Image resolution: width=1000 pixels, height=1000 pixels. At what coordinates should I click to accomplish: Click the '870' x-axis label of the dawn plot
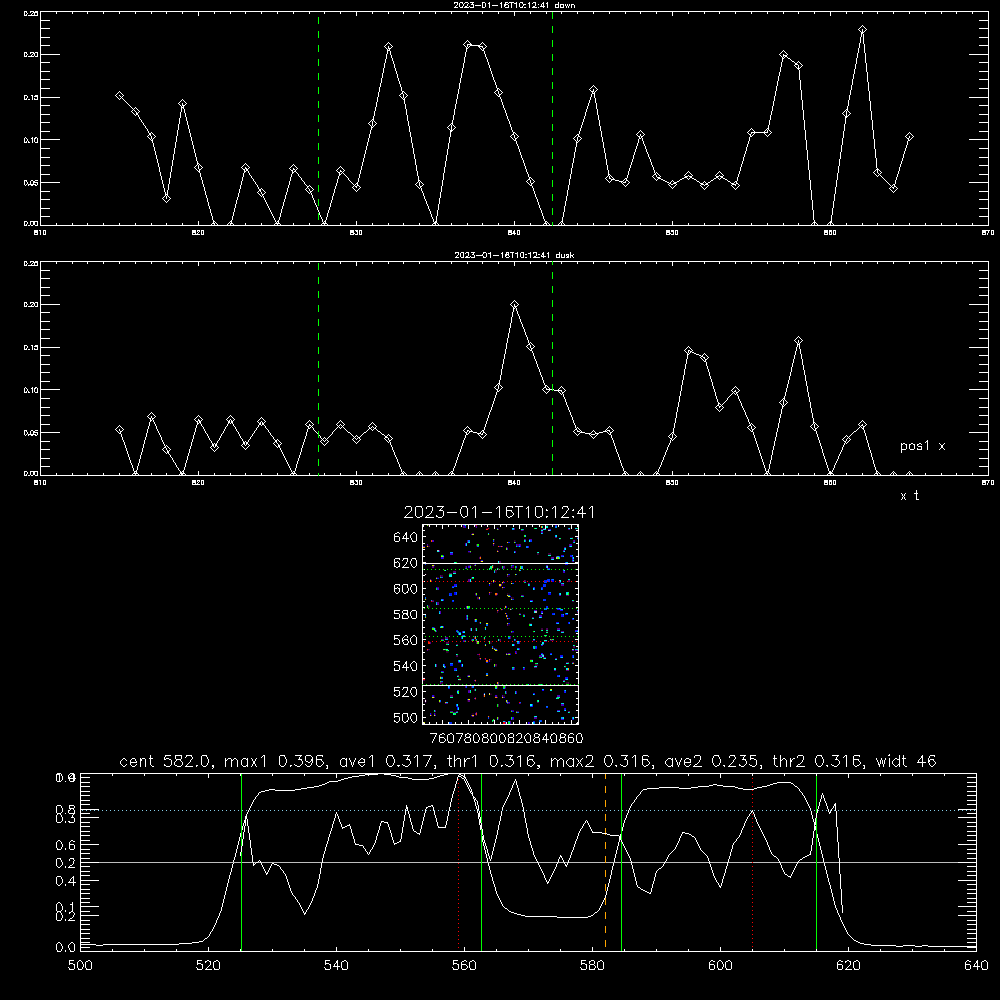coord(988,233)
